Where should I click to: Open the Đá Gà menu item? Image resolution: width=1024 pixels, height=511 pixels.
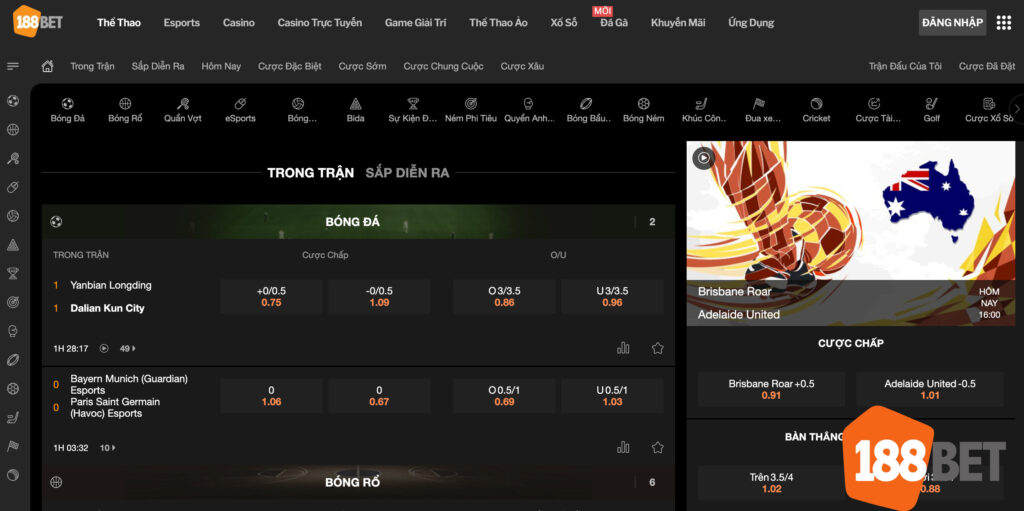pyautogui.click(x=614, y=23)
